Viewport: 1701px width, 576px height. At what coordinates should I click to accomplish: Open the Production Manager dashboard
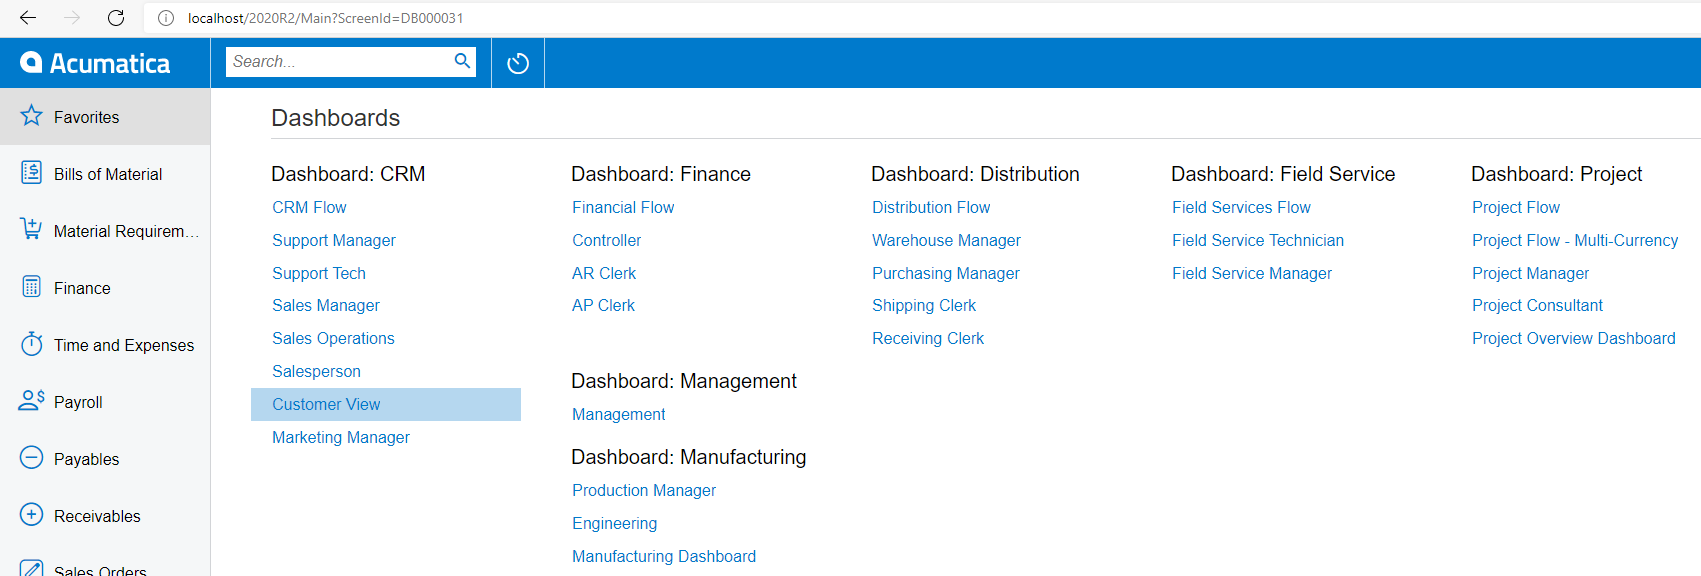coord(644,490)
